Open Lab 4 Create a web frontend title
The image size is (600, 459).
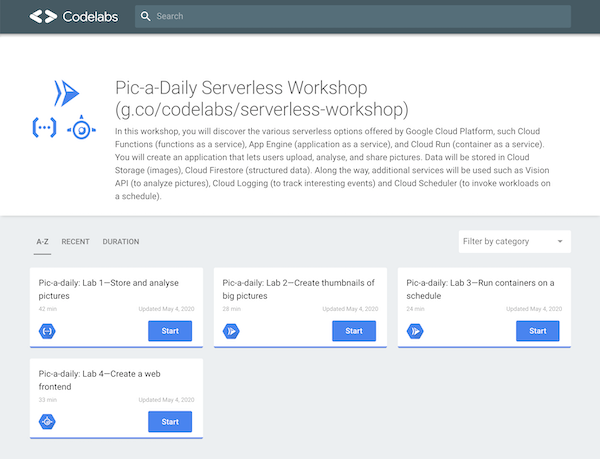(x=99, y=380)
